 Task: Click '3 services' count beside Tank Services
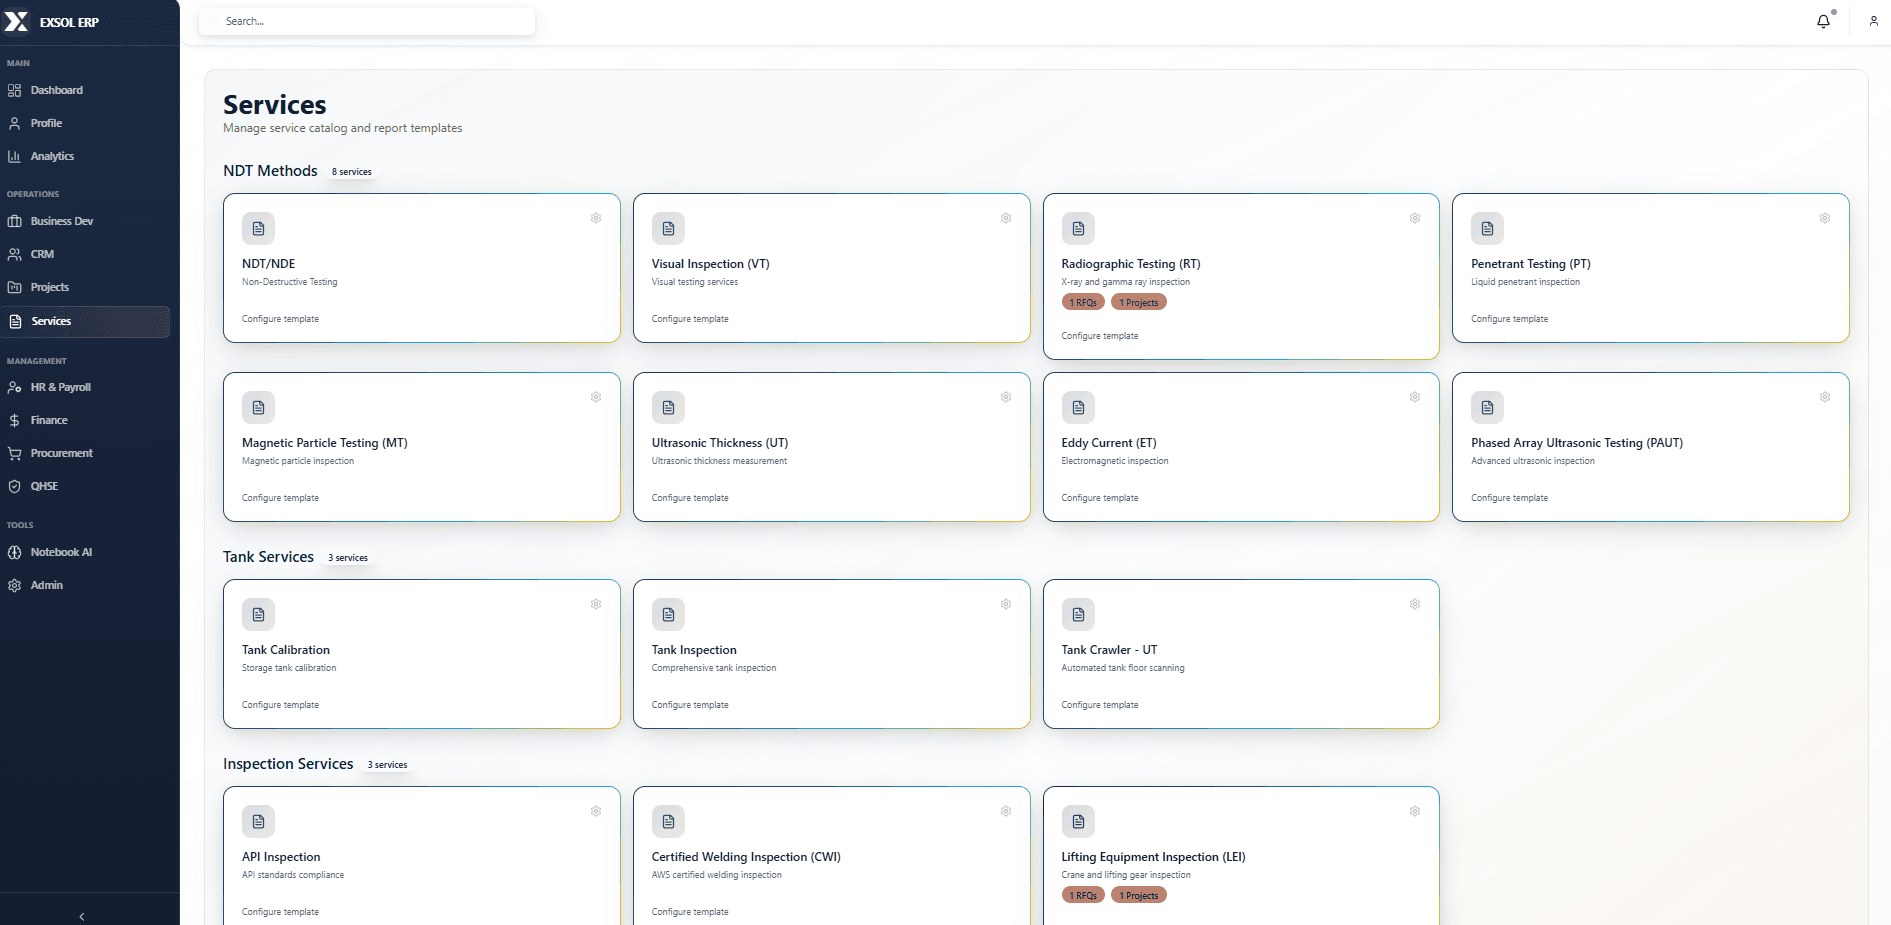(x=348, y=558)
